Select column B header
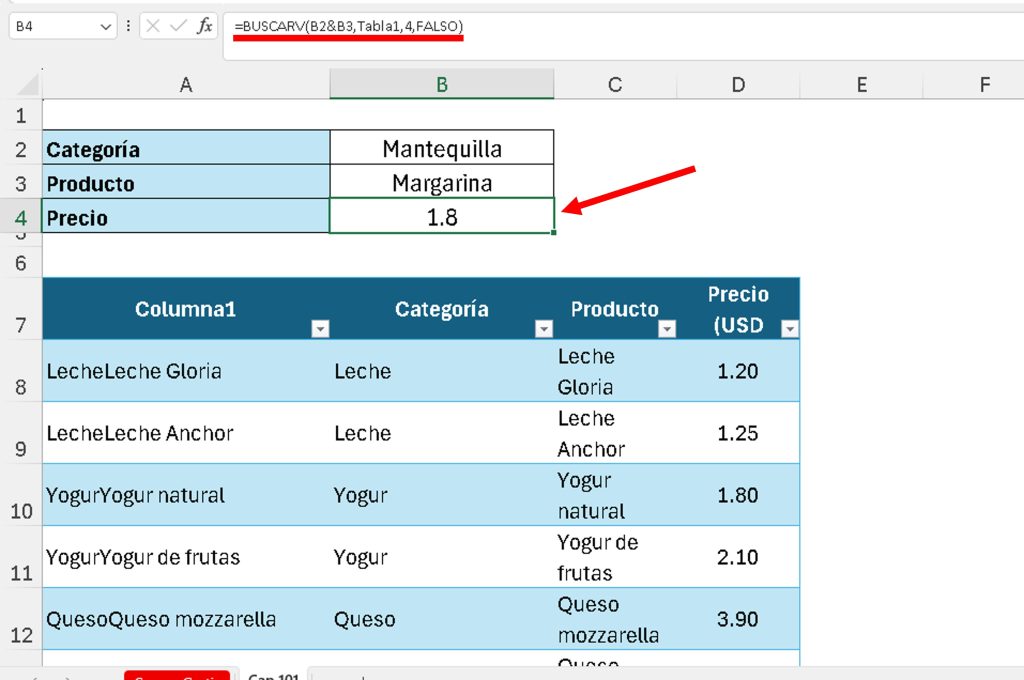This screenshot has height=680, width=1024. click(442, 84)
